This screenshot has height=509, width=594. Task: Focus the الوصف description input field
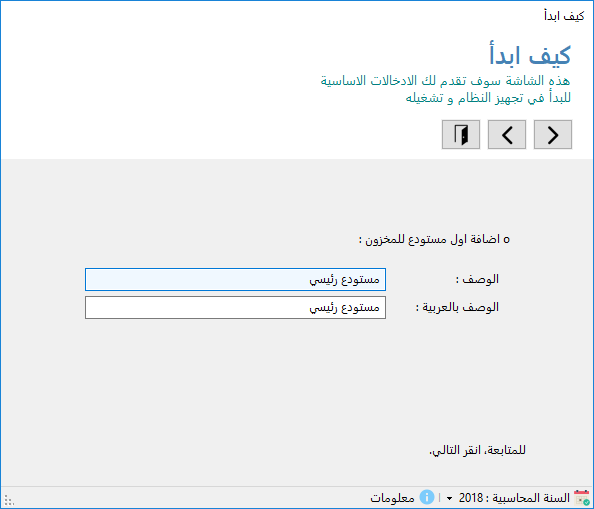[x=235, y=279]
